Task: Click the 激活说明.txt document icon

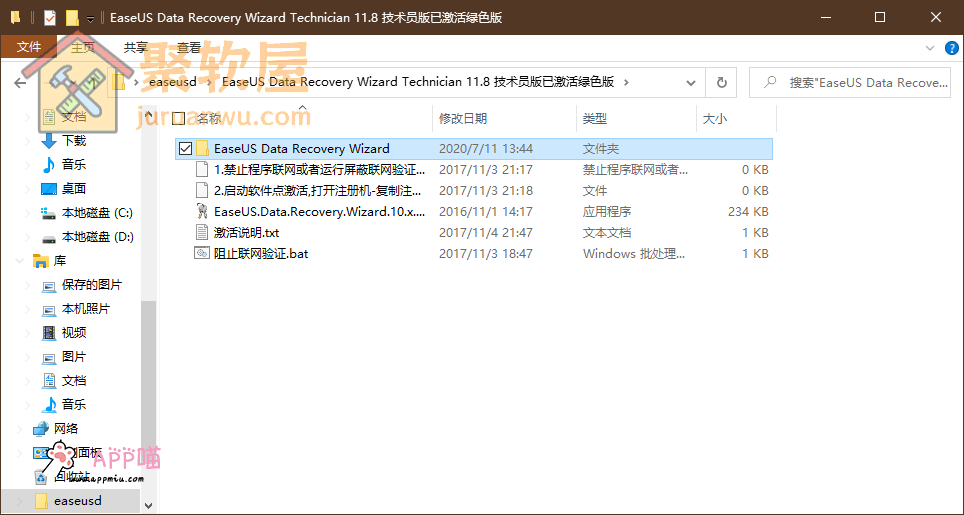Action: click(202, 232)
